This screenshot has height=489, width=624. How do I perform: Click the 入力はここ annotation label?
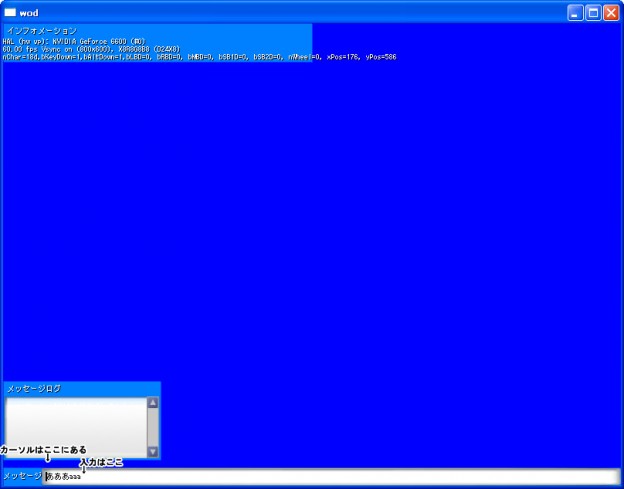point(102,462)
